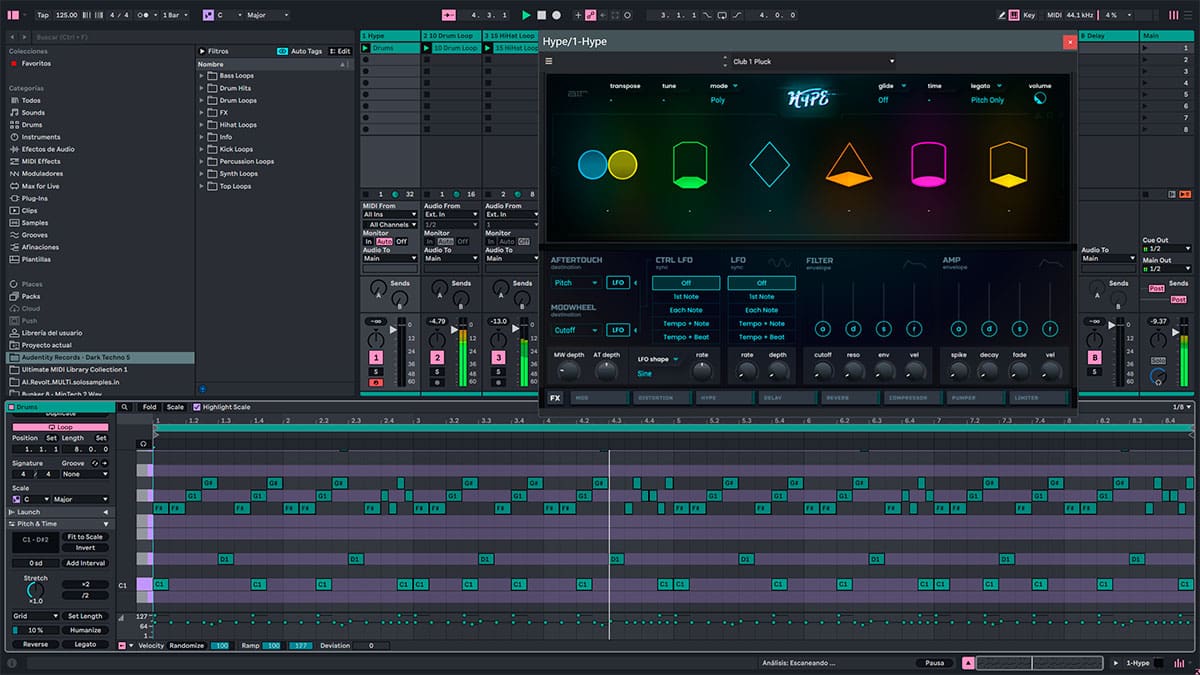
Task: Open the MIDI Effects category
Action: tap(40, 161)
